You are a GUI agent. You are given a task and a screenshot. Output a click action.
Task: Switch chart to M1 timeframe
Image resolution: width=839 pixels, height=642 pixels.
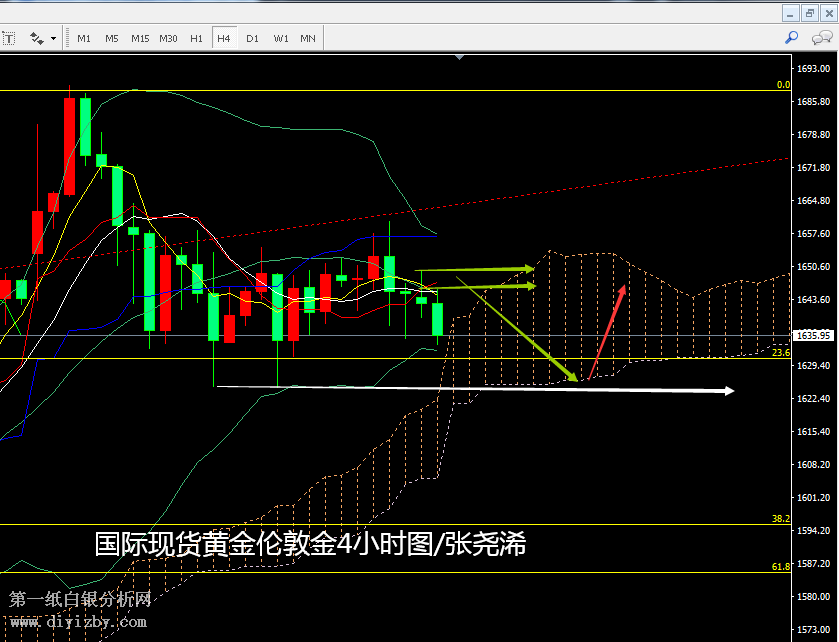pyautogui.click(x=84, y=38)
